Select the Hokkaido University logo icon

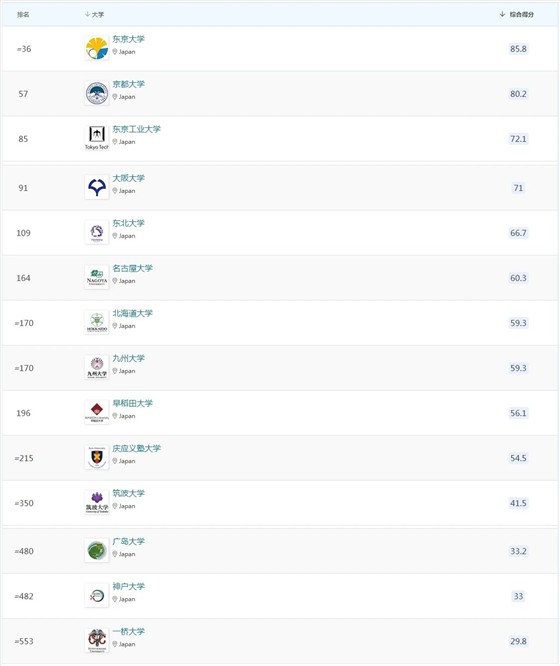point(97,322)
